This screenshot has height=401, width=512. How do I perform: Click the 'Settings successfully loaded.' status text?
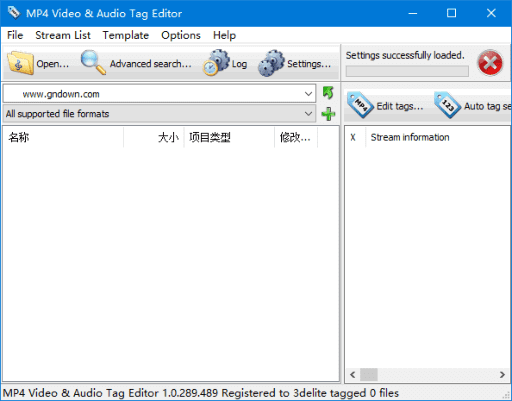405,55
